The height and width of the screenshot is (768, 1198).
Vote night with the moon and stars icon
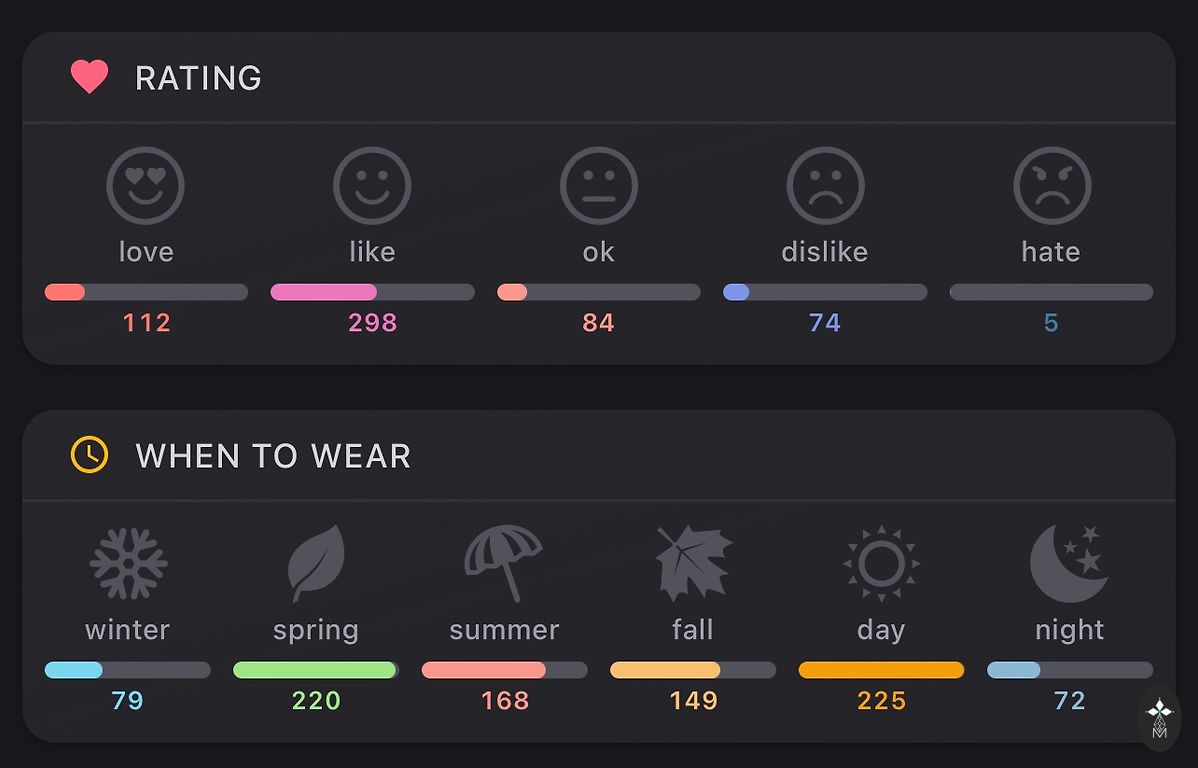coord(1069,564)
